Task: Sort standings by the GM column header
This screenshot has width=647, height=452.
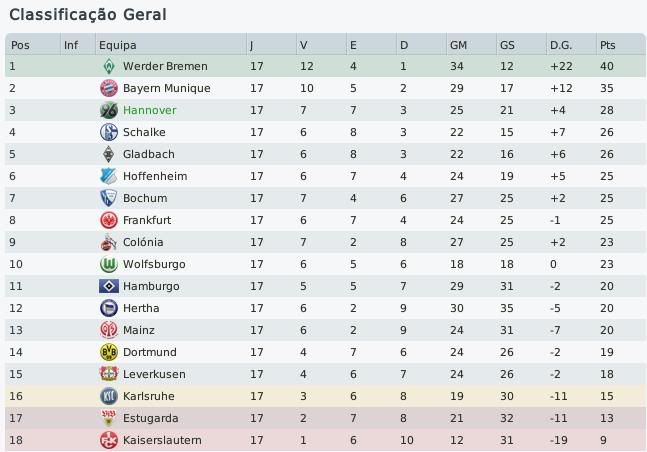Action: 459,45
